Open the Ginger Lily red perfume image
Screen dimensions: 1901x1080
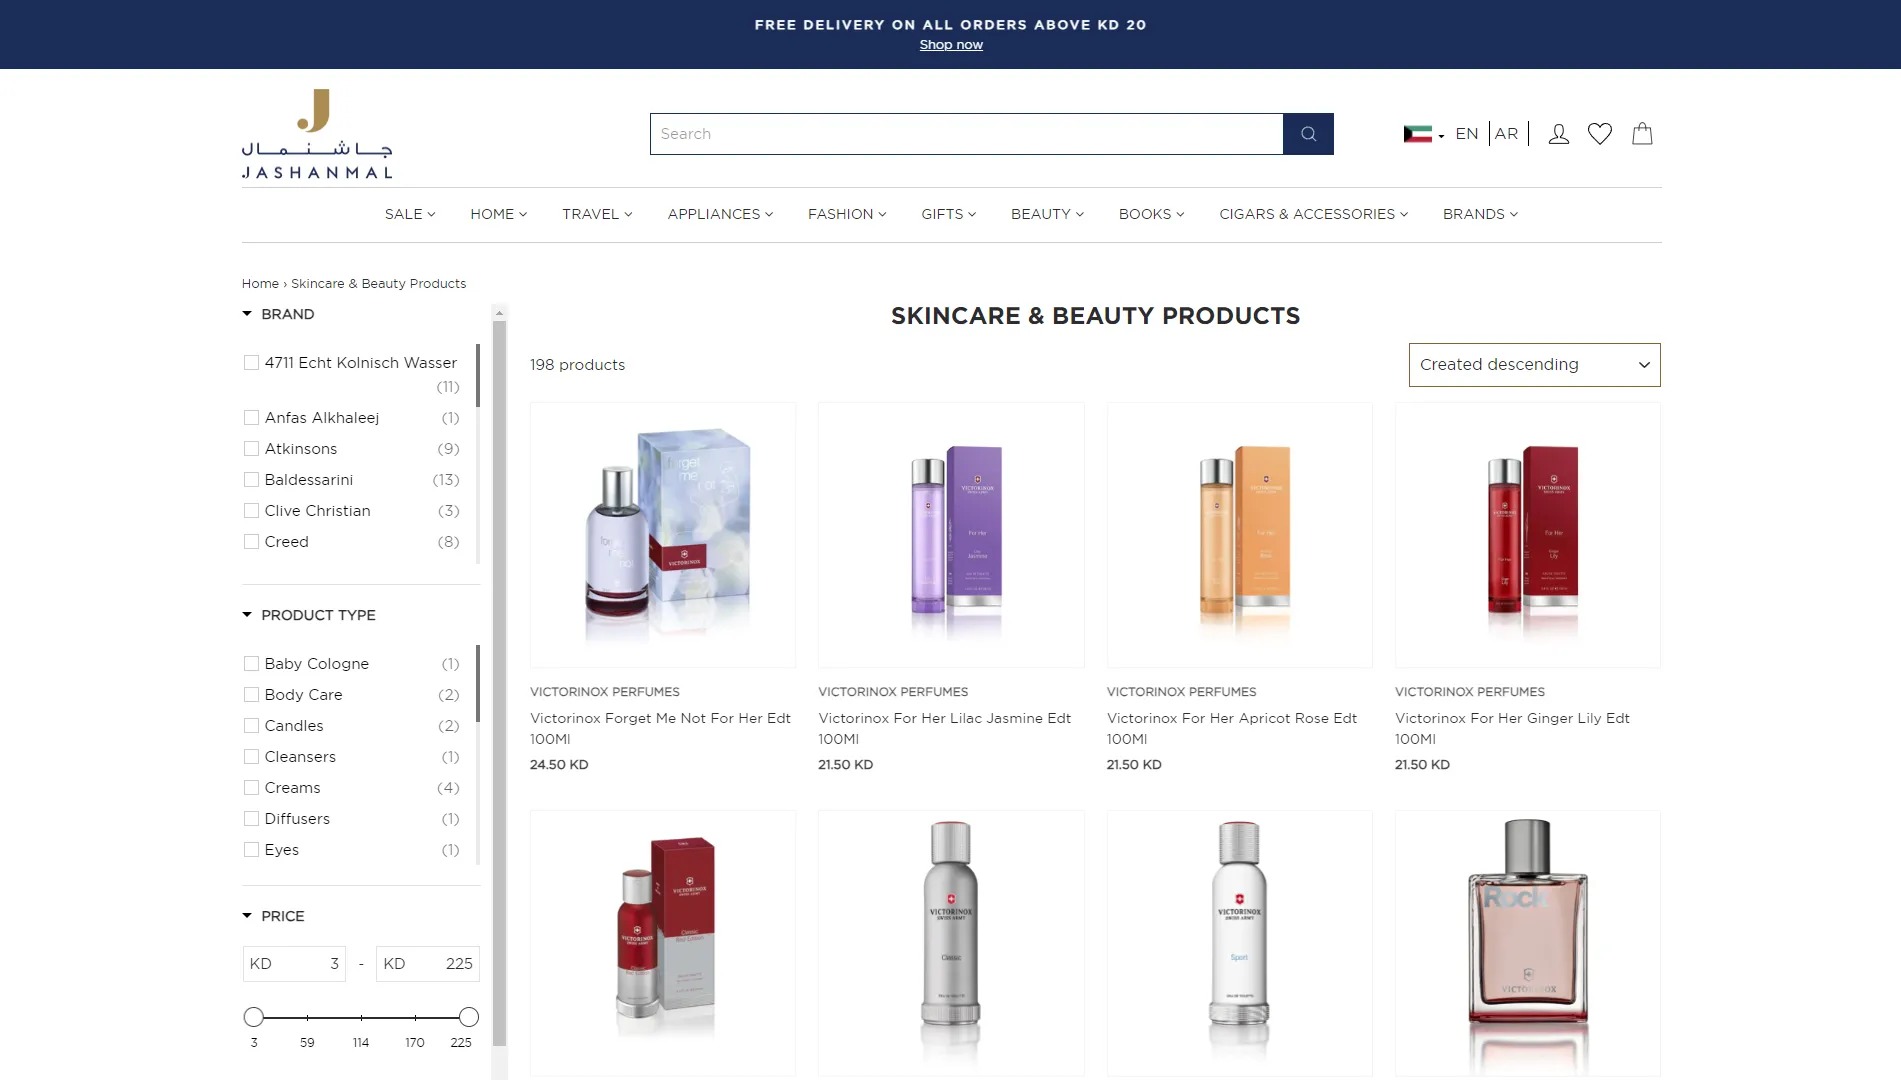[x=1527, y=535]
